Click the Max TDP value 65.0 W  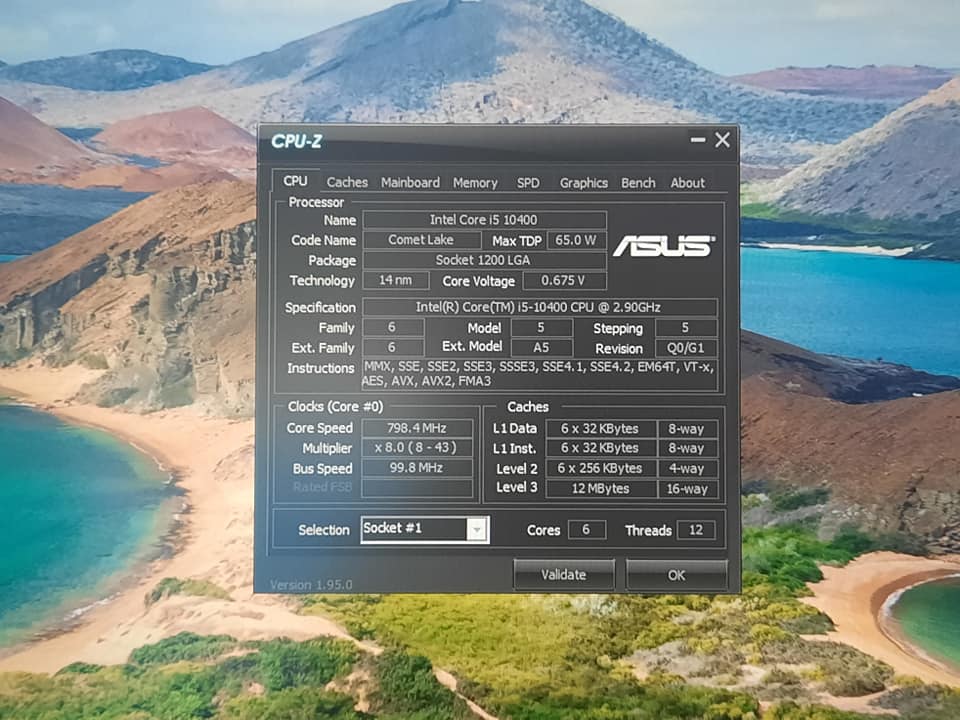(576, 240)
